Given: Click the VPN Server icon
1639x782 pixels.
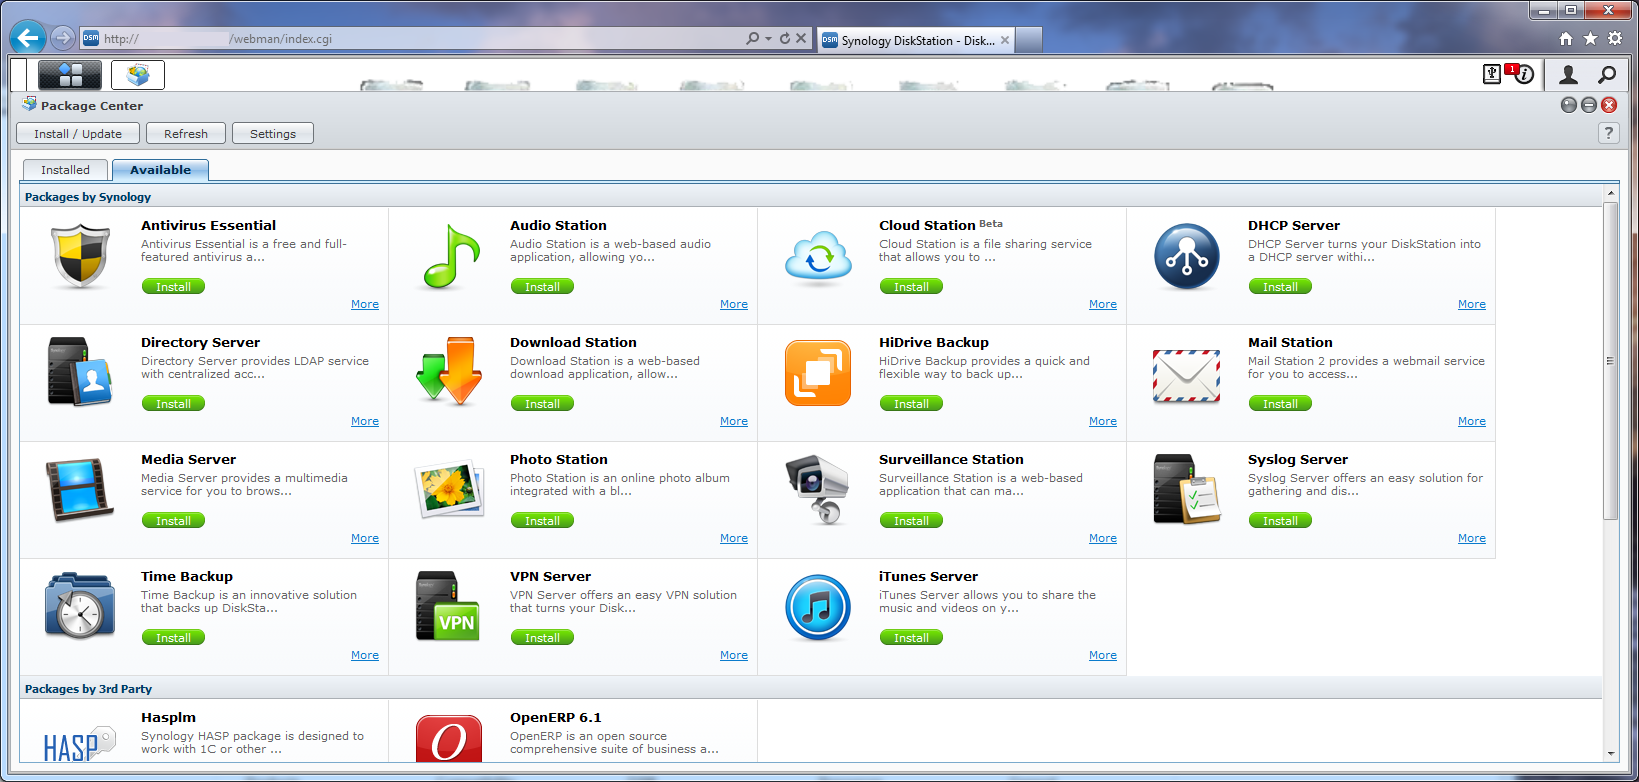Looking at the screenshot, I should 448,606.
